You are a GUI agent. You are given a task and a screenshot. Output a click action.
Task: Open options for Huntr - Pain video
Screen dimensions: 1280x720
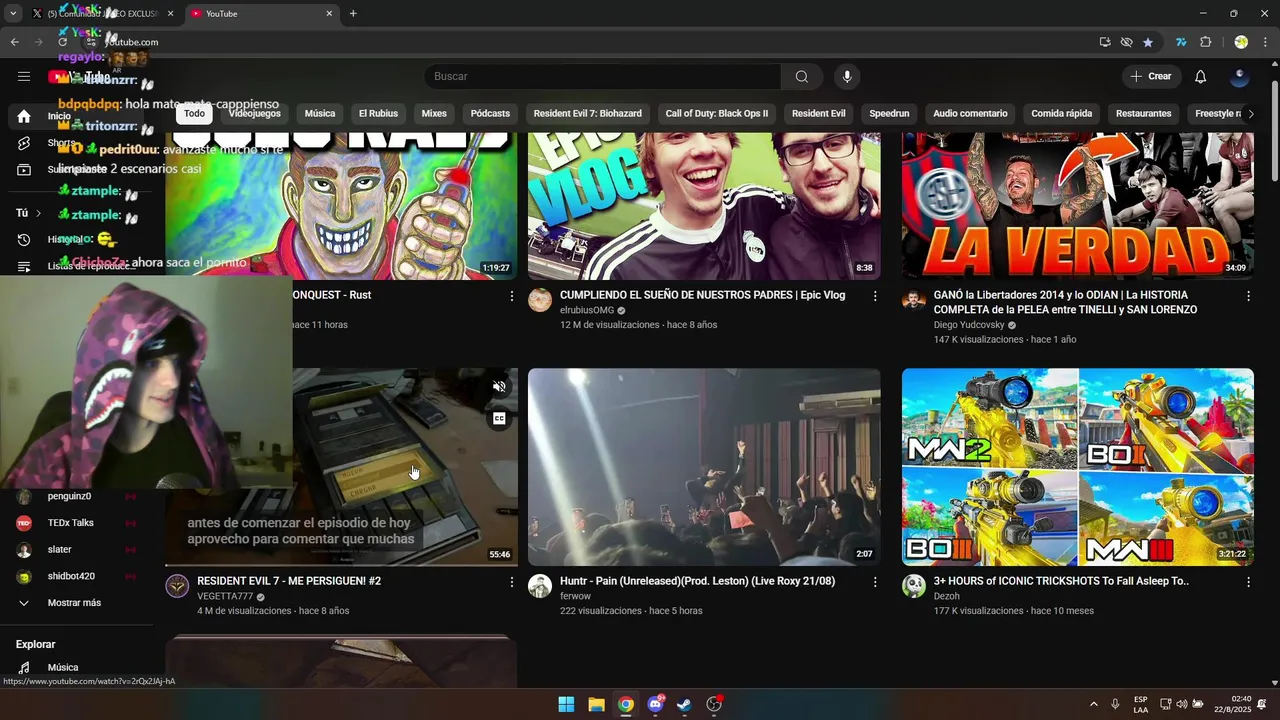coord(875,582)
